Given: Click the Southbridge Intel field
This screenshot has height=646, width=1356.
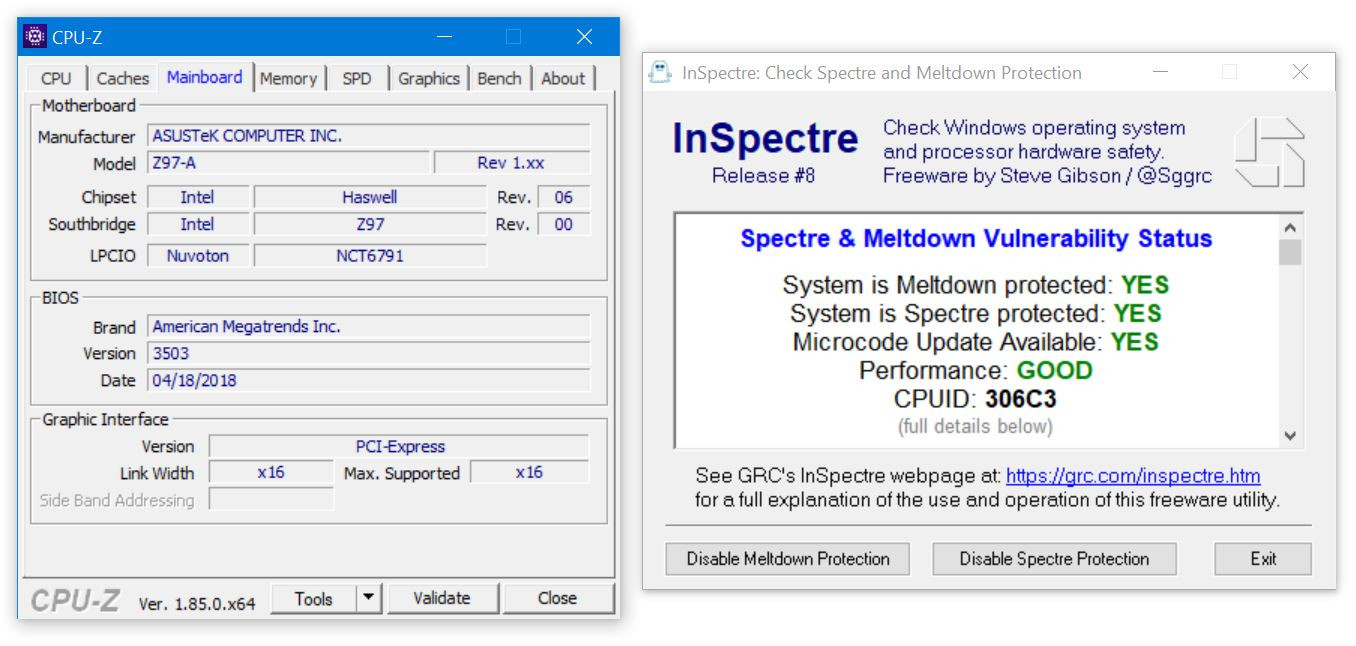Looking at the screenshot, I should point(197,224).
